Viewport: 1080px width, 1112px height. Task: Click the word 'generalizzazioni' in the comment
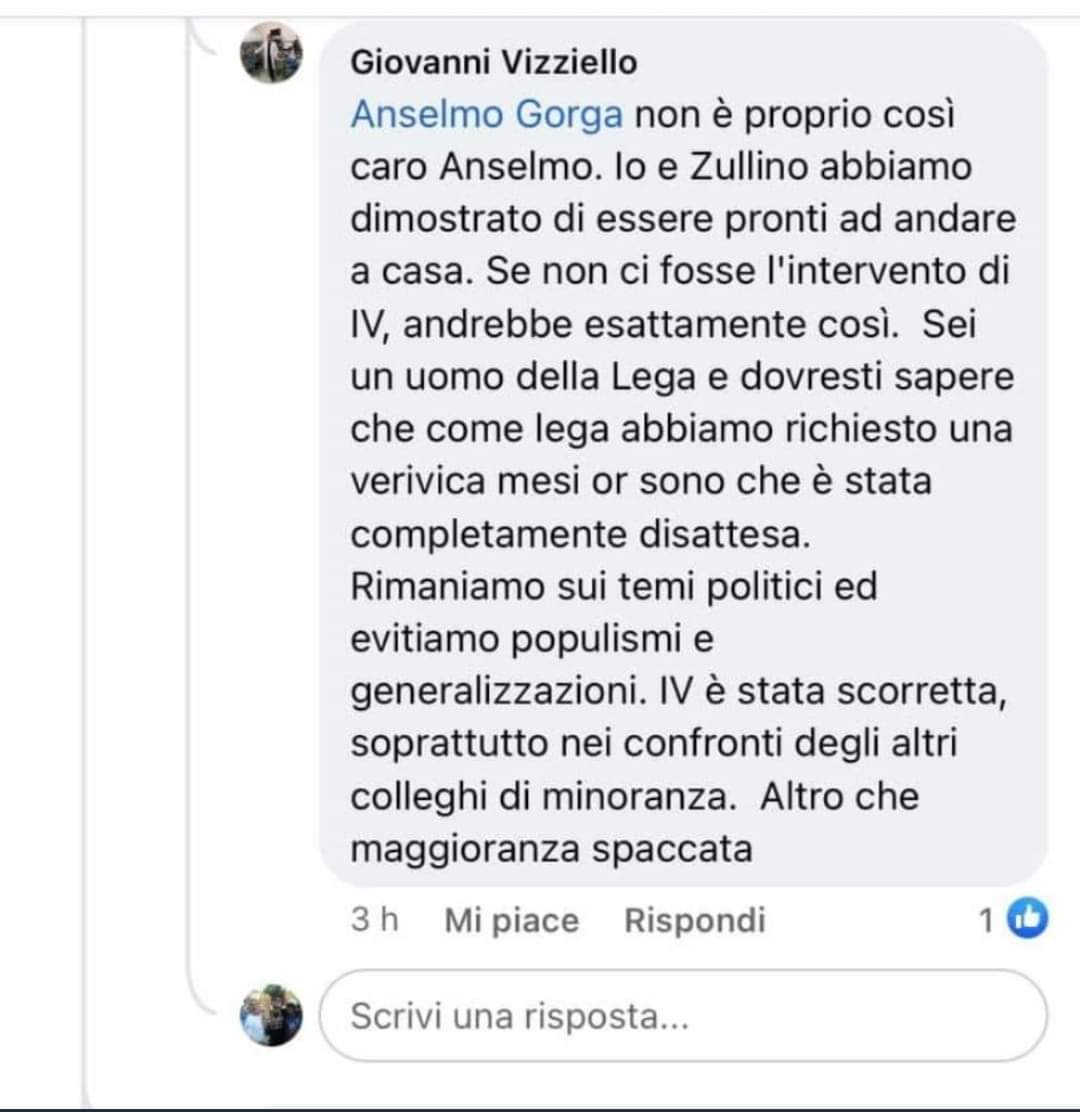496,692
